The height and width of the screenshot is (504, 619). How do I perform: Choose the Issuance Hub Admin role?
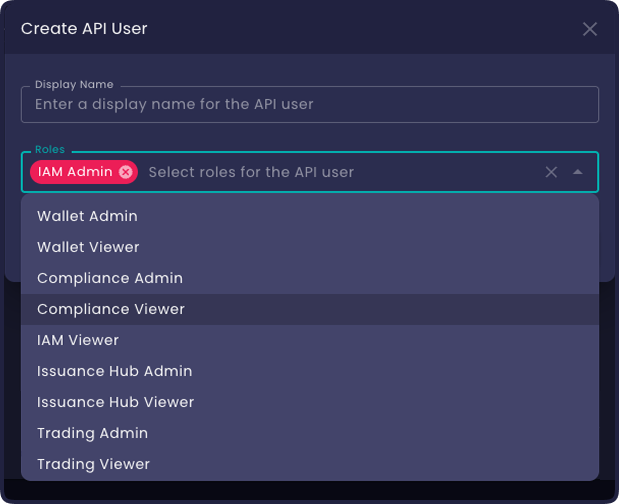[x=310, y=371]
